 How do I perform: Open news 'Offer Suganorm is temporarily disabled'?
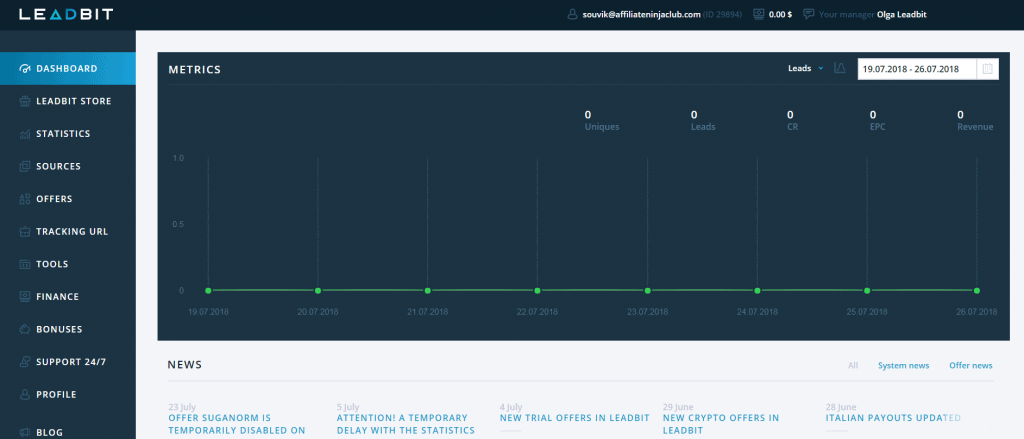click(238, 424)
